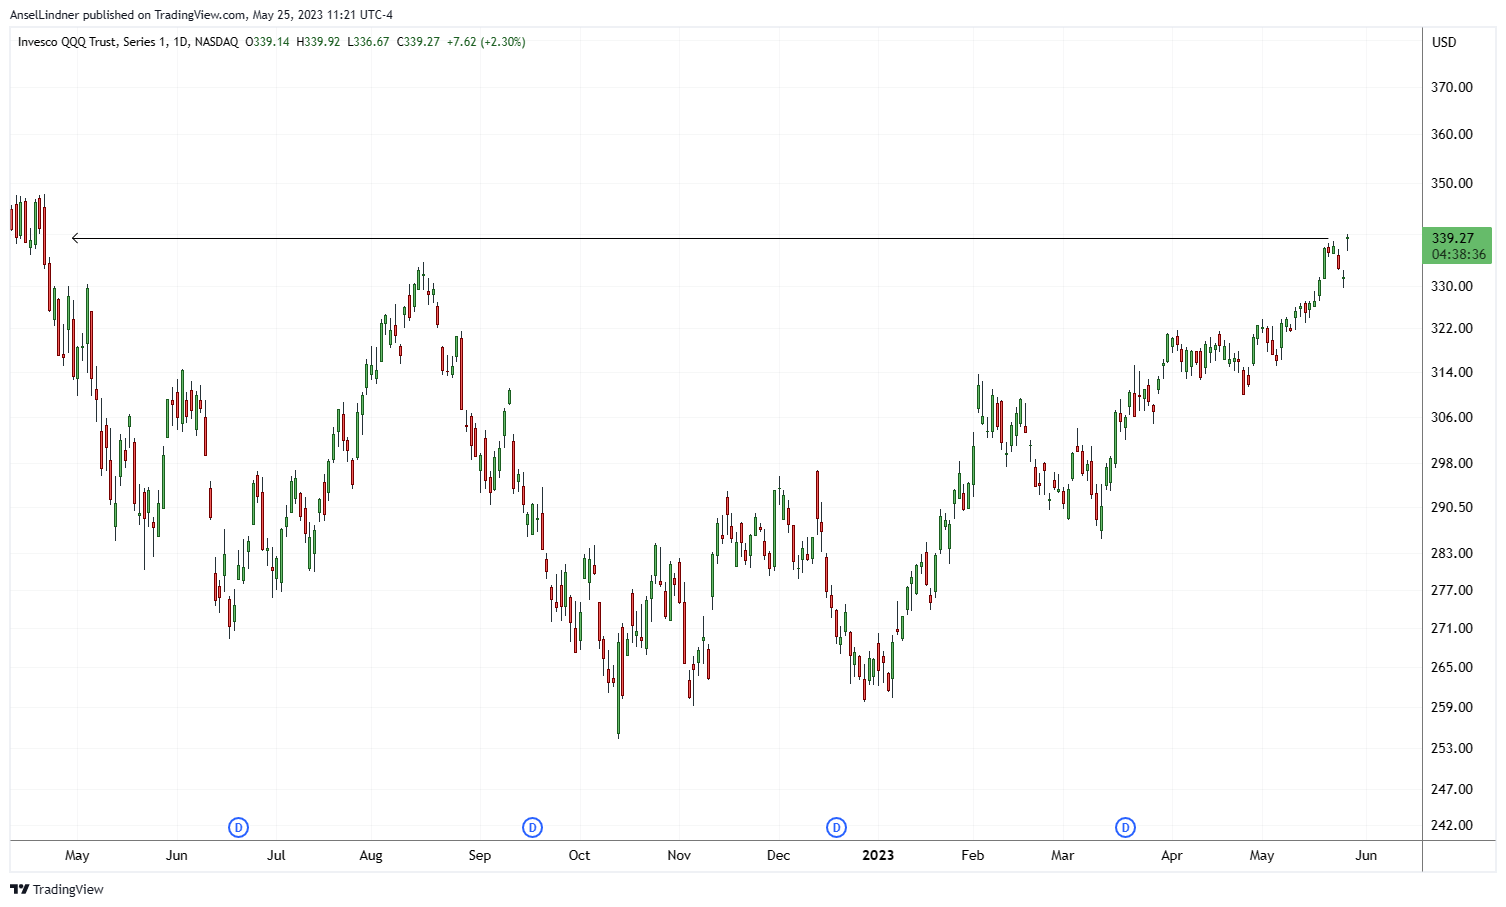Viewport: 1506px width, 907px height.
Task: Click the May label at left of time axis
Action: click(x=77, y=855)
